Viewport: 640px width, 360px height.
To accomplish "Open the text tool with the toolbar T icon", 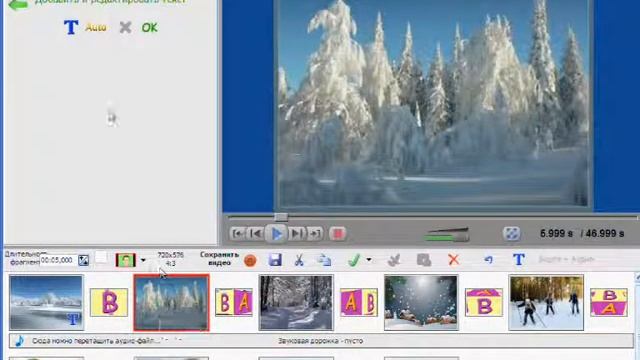I will pos(519,260).
